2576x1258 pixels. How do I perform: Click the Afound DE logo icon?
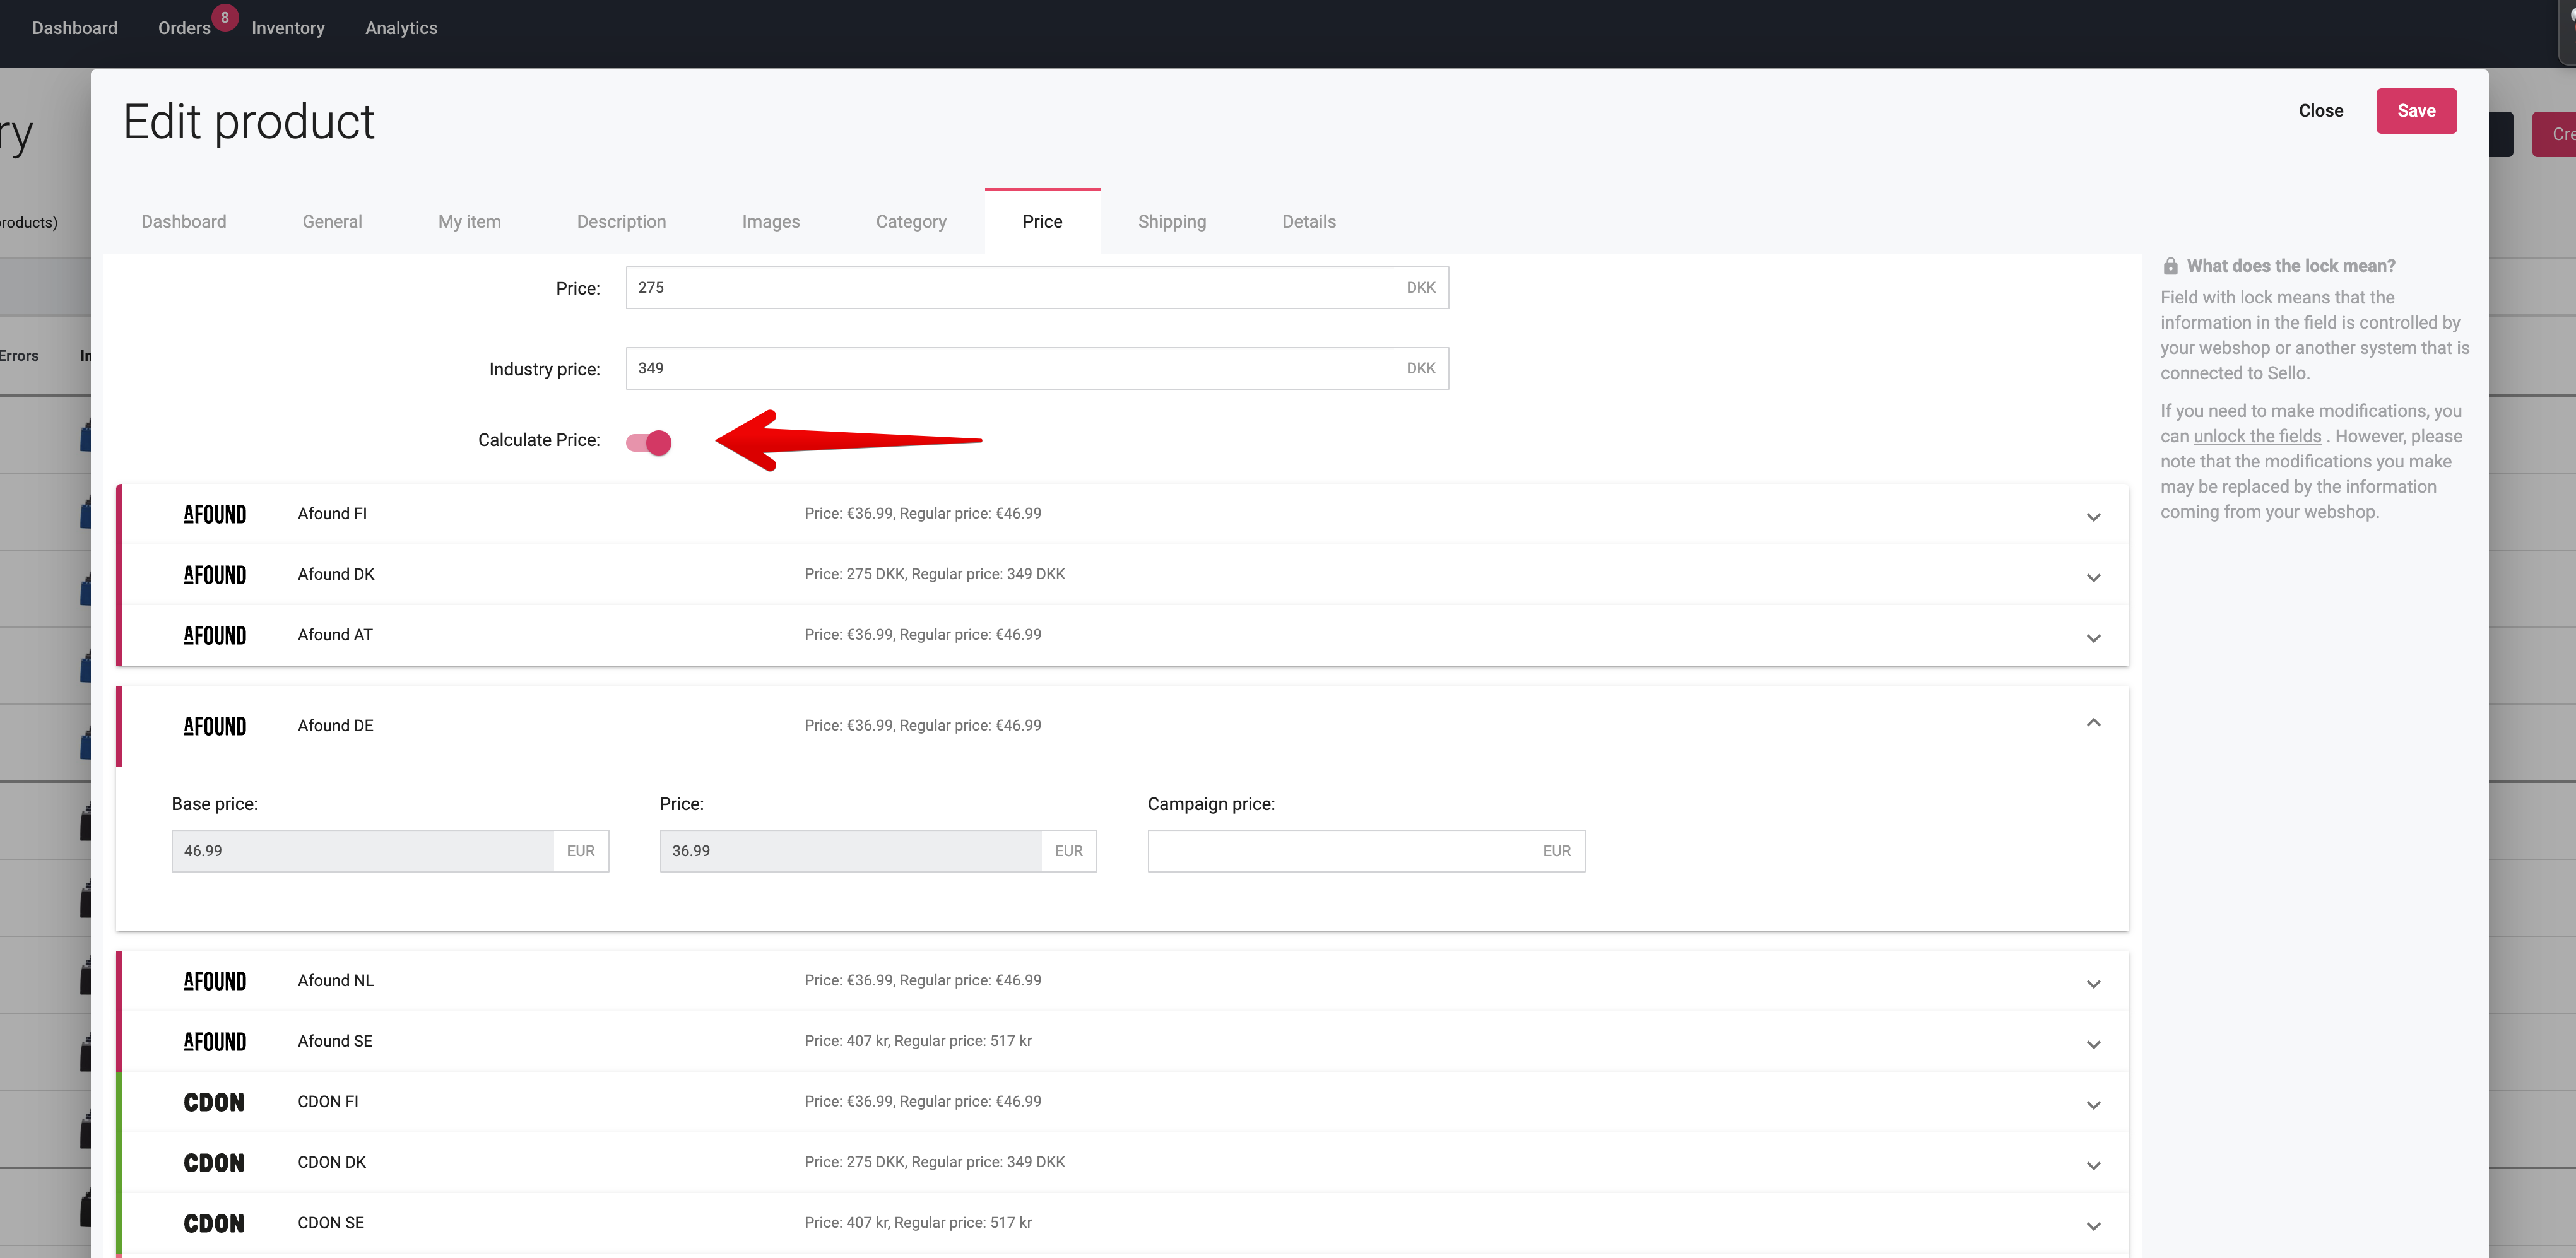(x=215, y=726)
